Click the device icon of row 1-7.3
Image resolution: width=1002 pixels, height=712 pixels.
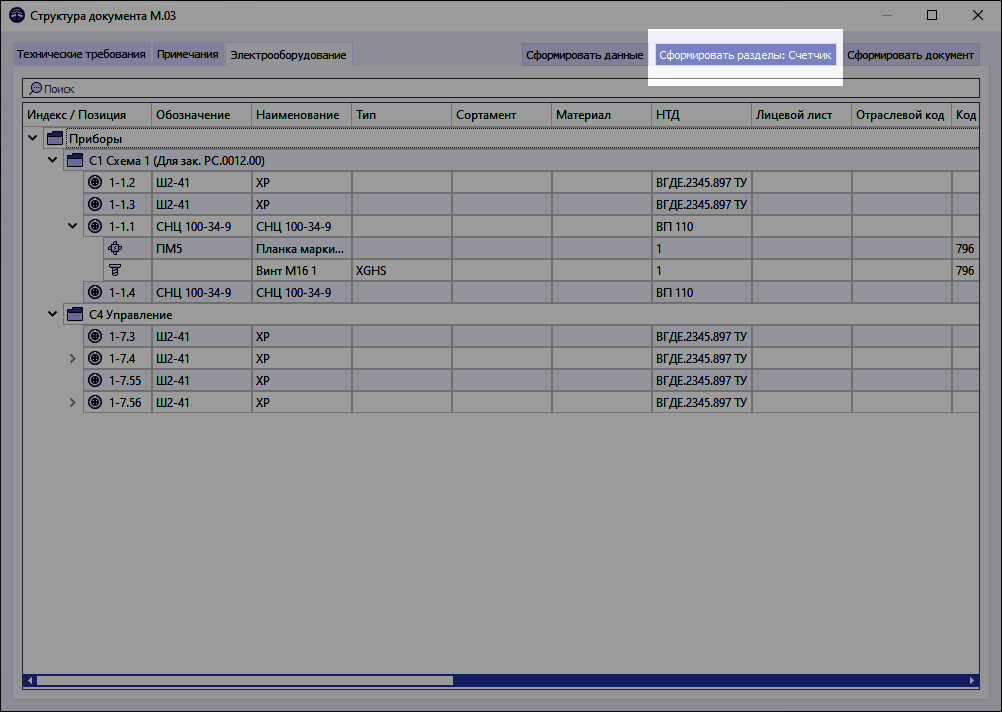[94, 336]
